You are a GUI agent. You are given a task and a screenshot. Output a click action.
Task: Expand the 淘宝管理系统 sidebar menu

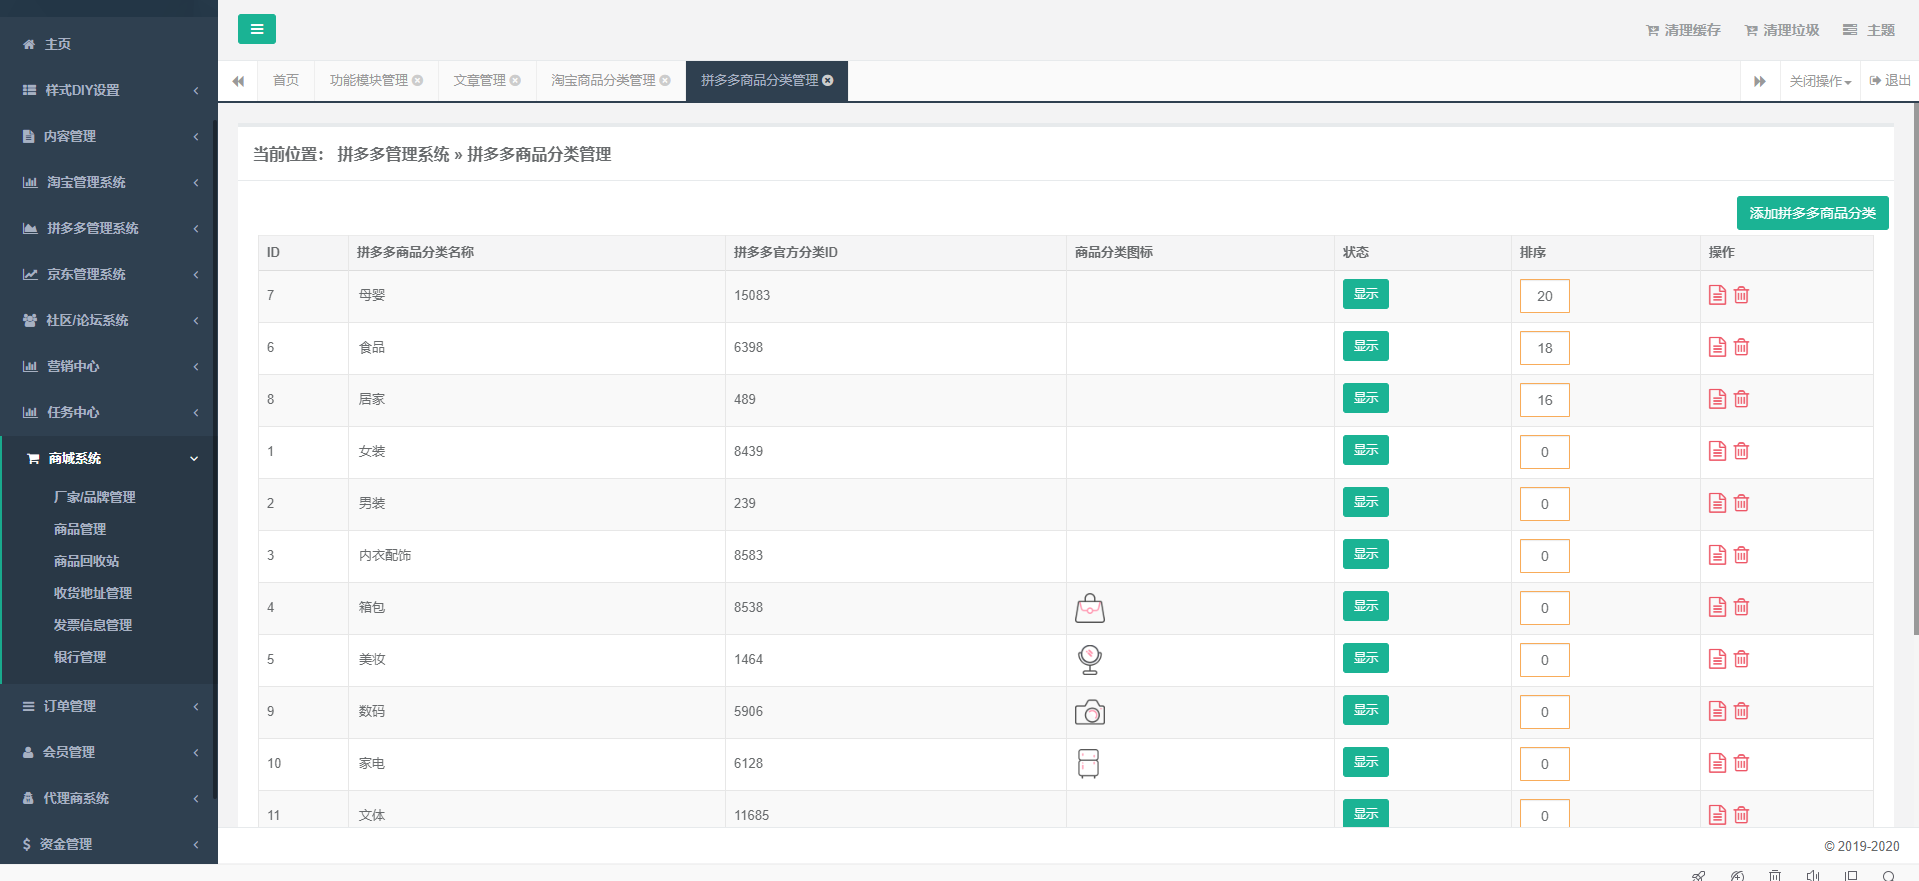click(108, 182)
